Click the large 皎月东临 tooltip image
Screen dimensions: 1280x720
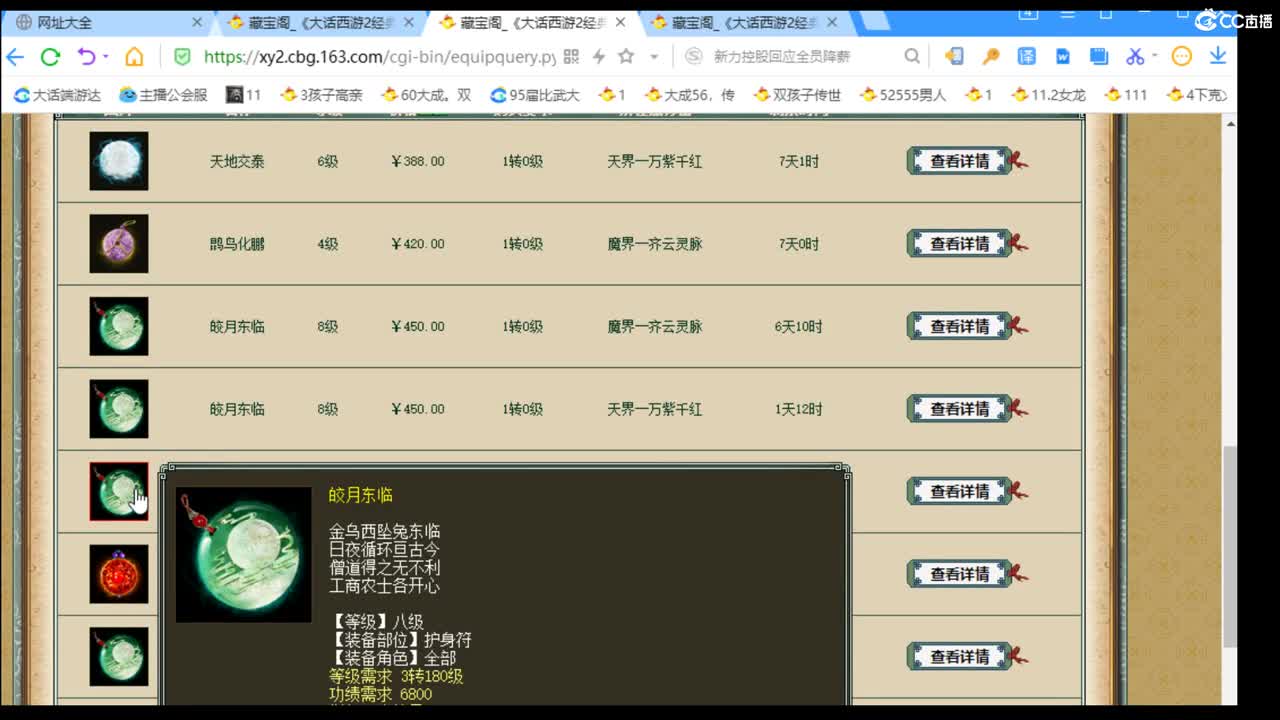coord(244,555)
